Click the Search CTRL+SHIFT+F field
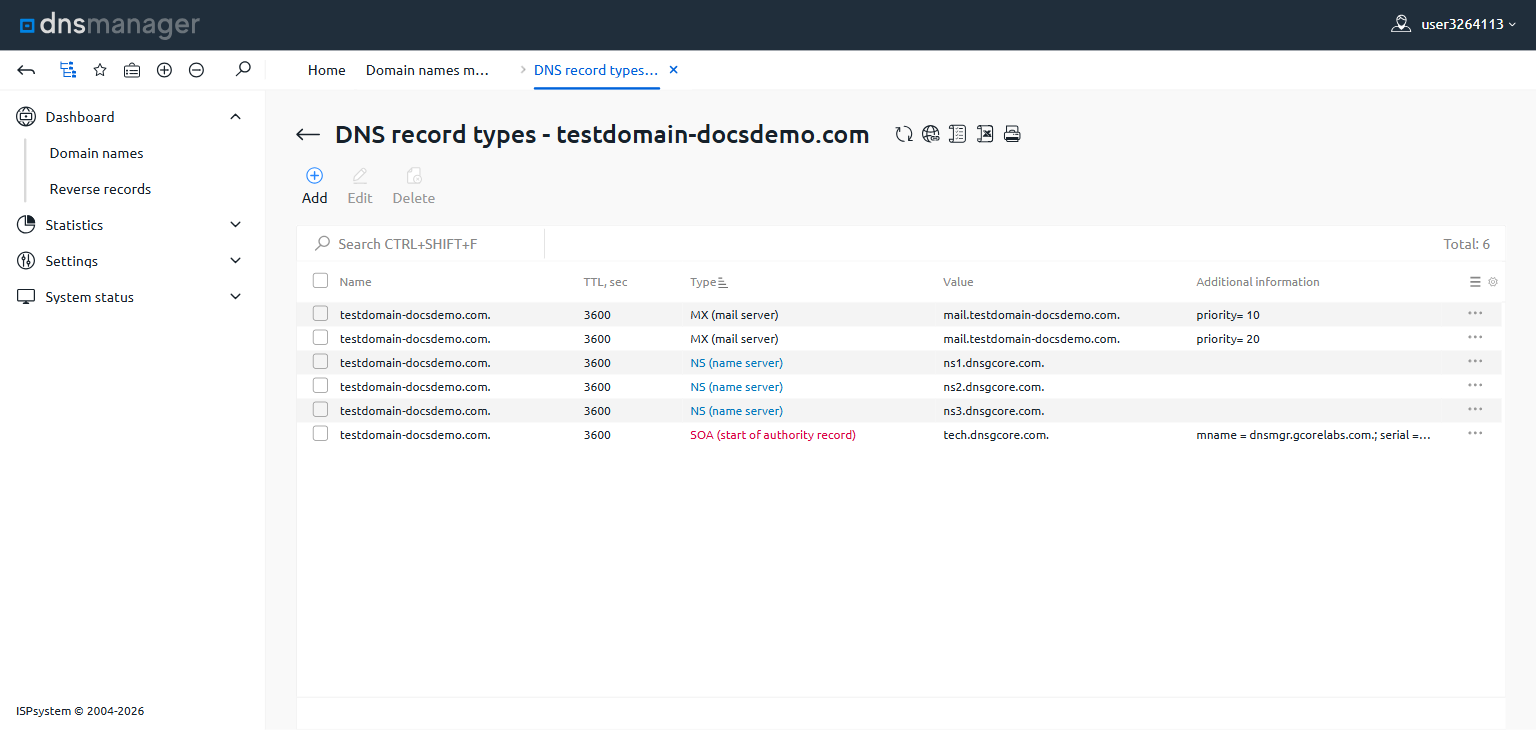The image size is (1536, 730). click(421, 244)
